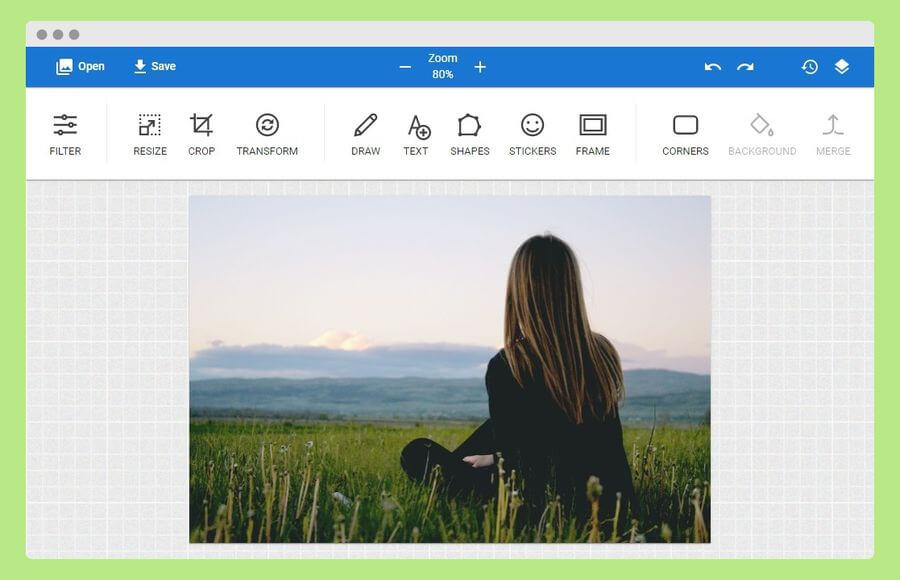Click the 80% zoom value

(x=443, y=75)
